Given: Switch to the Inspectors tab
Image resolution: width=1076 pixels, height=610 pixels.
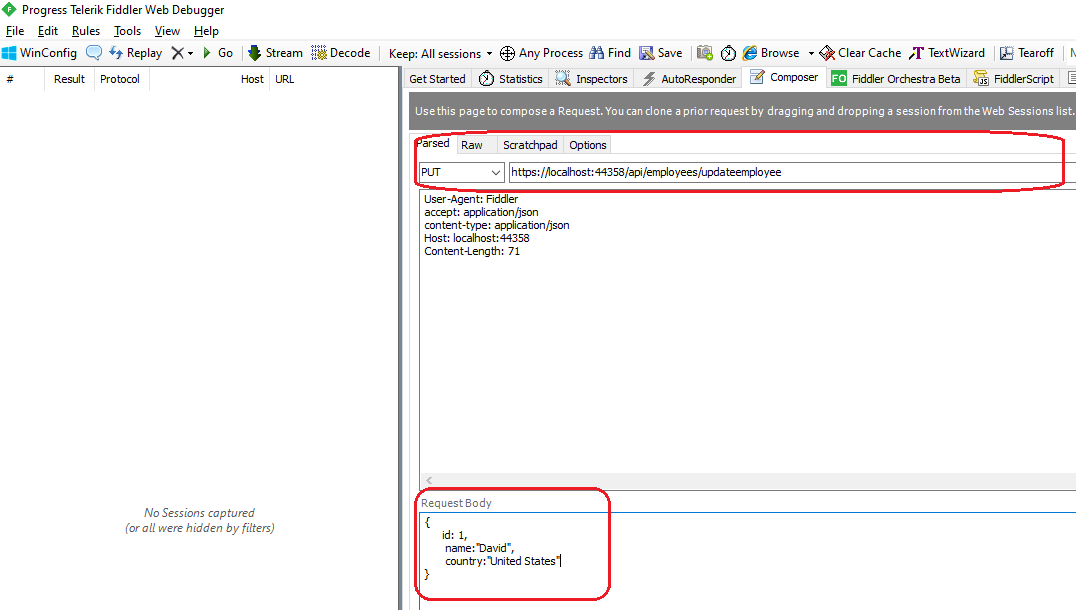Looking at the screenshot, I should coord(592,79).
